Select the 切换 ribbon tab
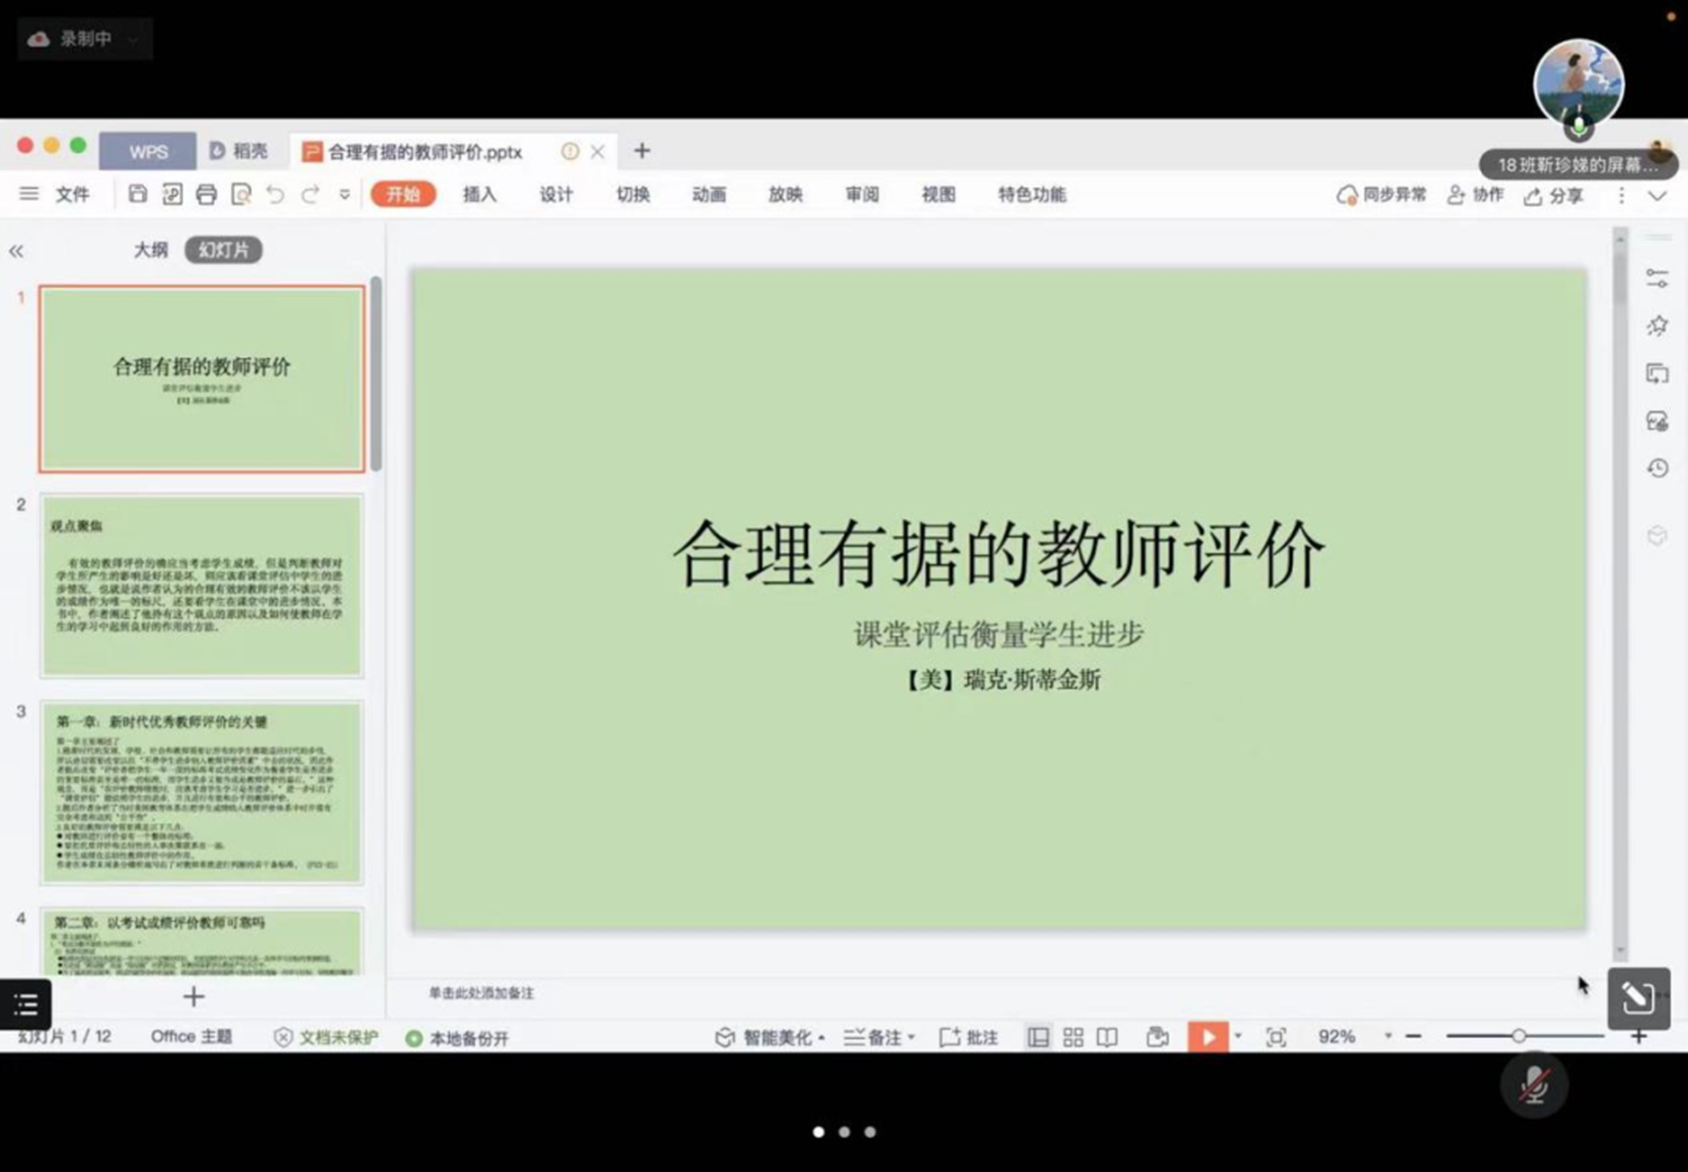Screen dimensions: 1688x1172 [x=633, y=194]
